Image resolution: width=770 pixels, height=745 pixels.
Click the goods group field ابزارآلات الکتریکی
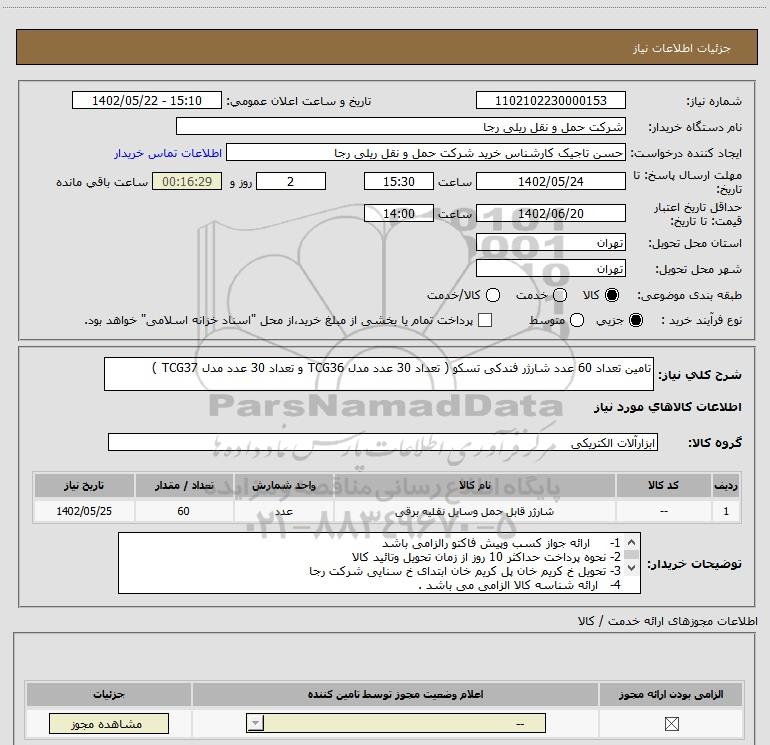point(383,442)
